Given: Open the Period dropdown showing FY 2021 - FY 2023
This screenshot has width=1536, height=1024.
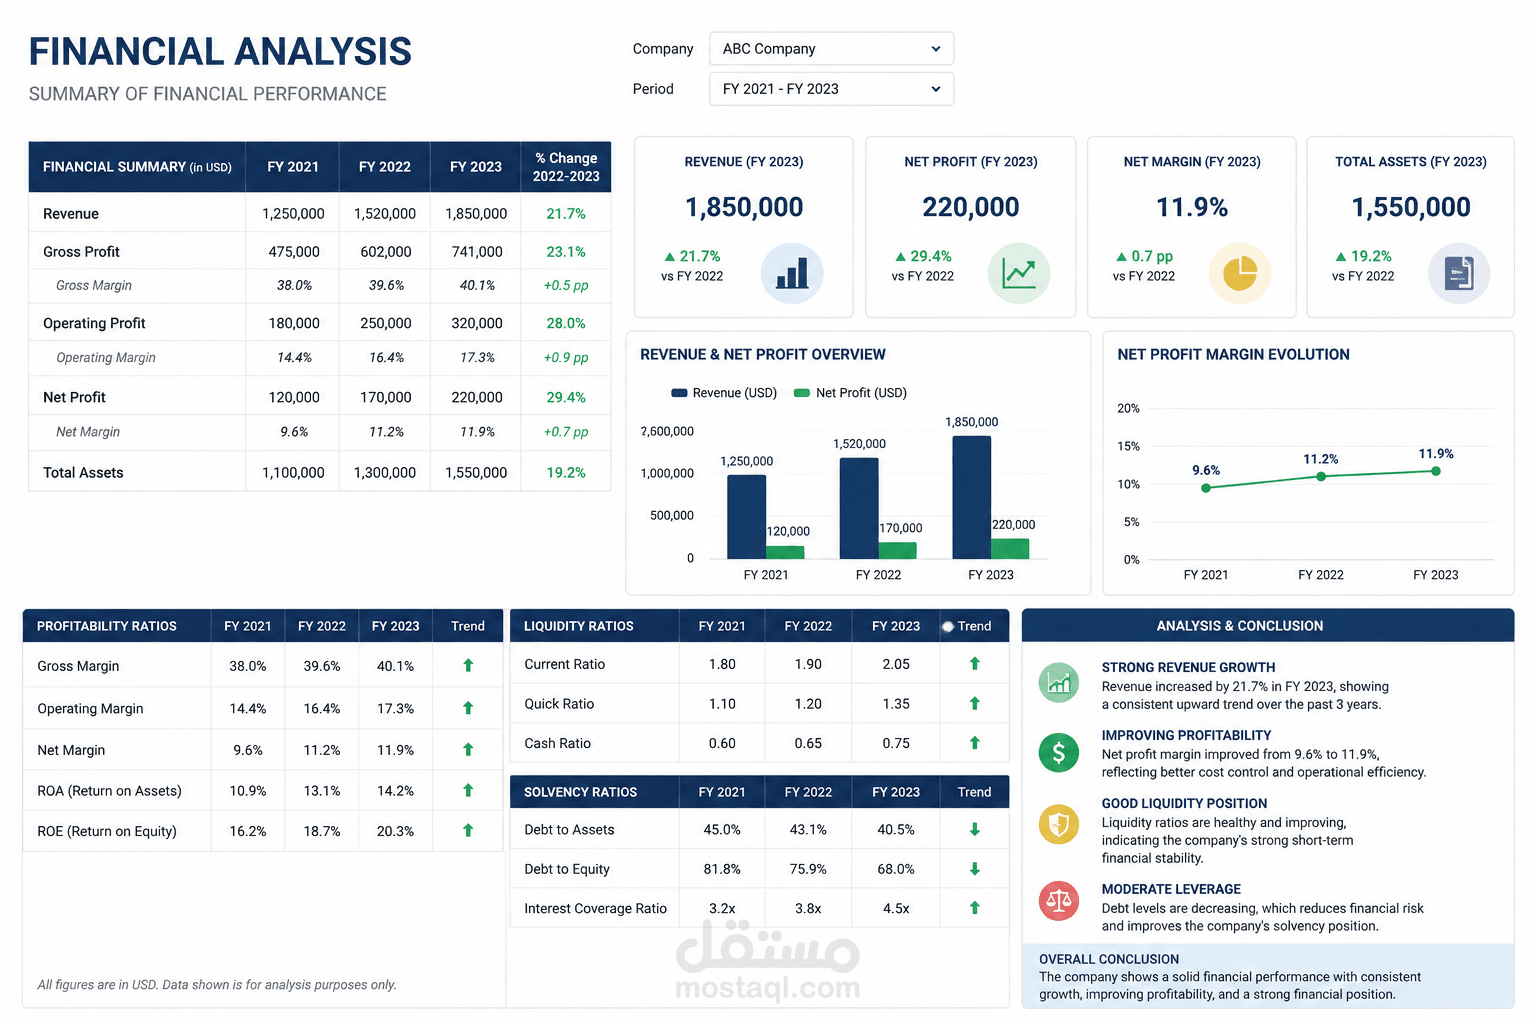Looking at the screenshot, I should click(x=831, y=89).
